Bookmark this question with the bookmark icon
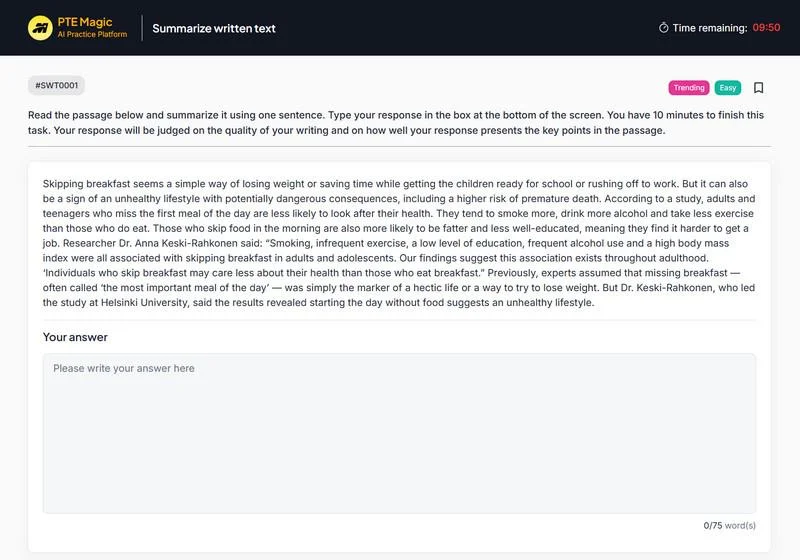This screenshot has height=560, width=800. click(x=758, y=88)
